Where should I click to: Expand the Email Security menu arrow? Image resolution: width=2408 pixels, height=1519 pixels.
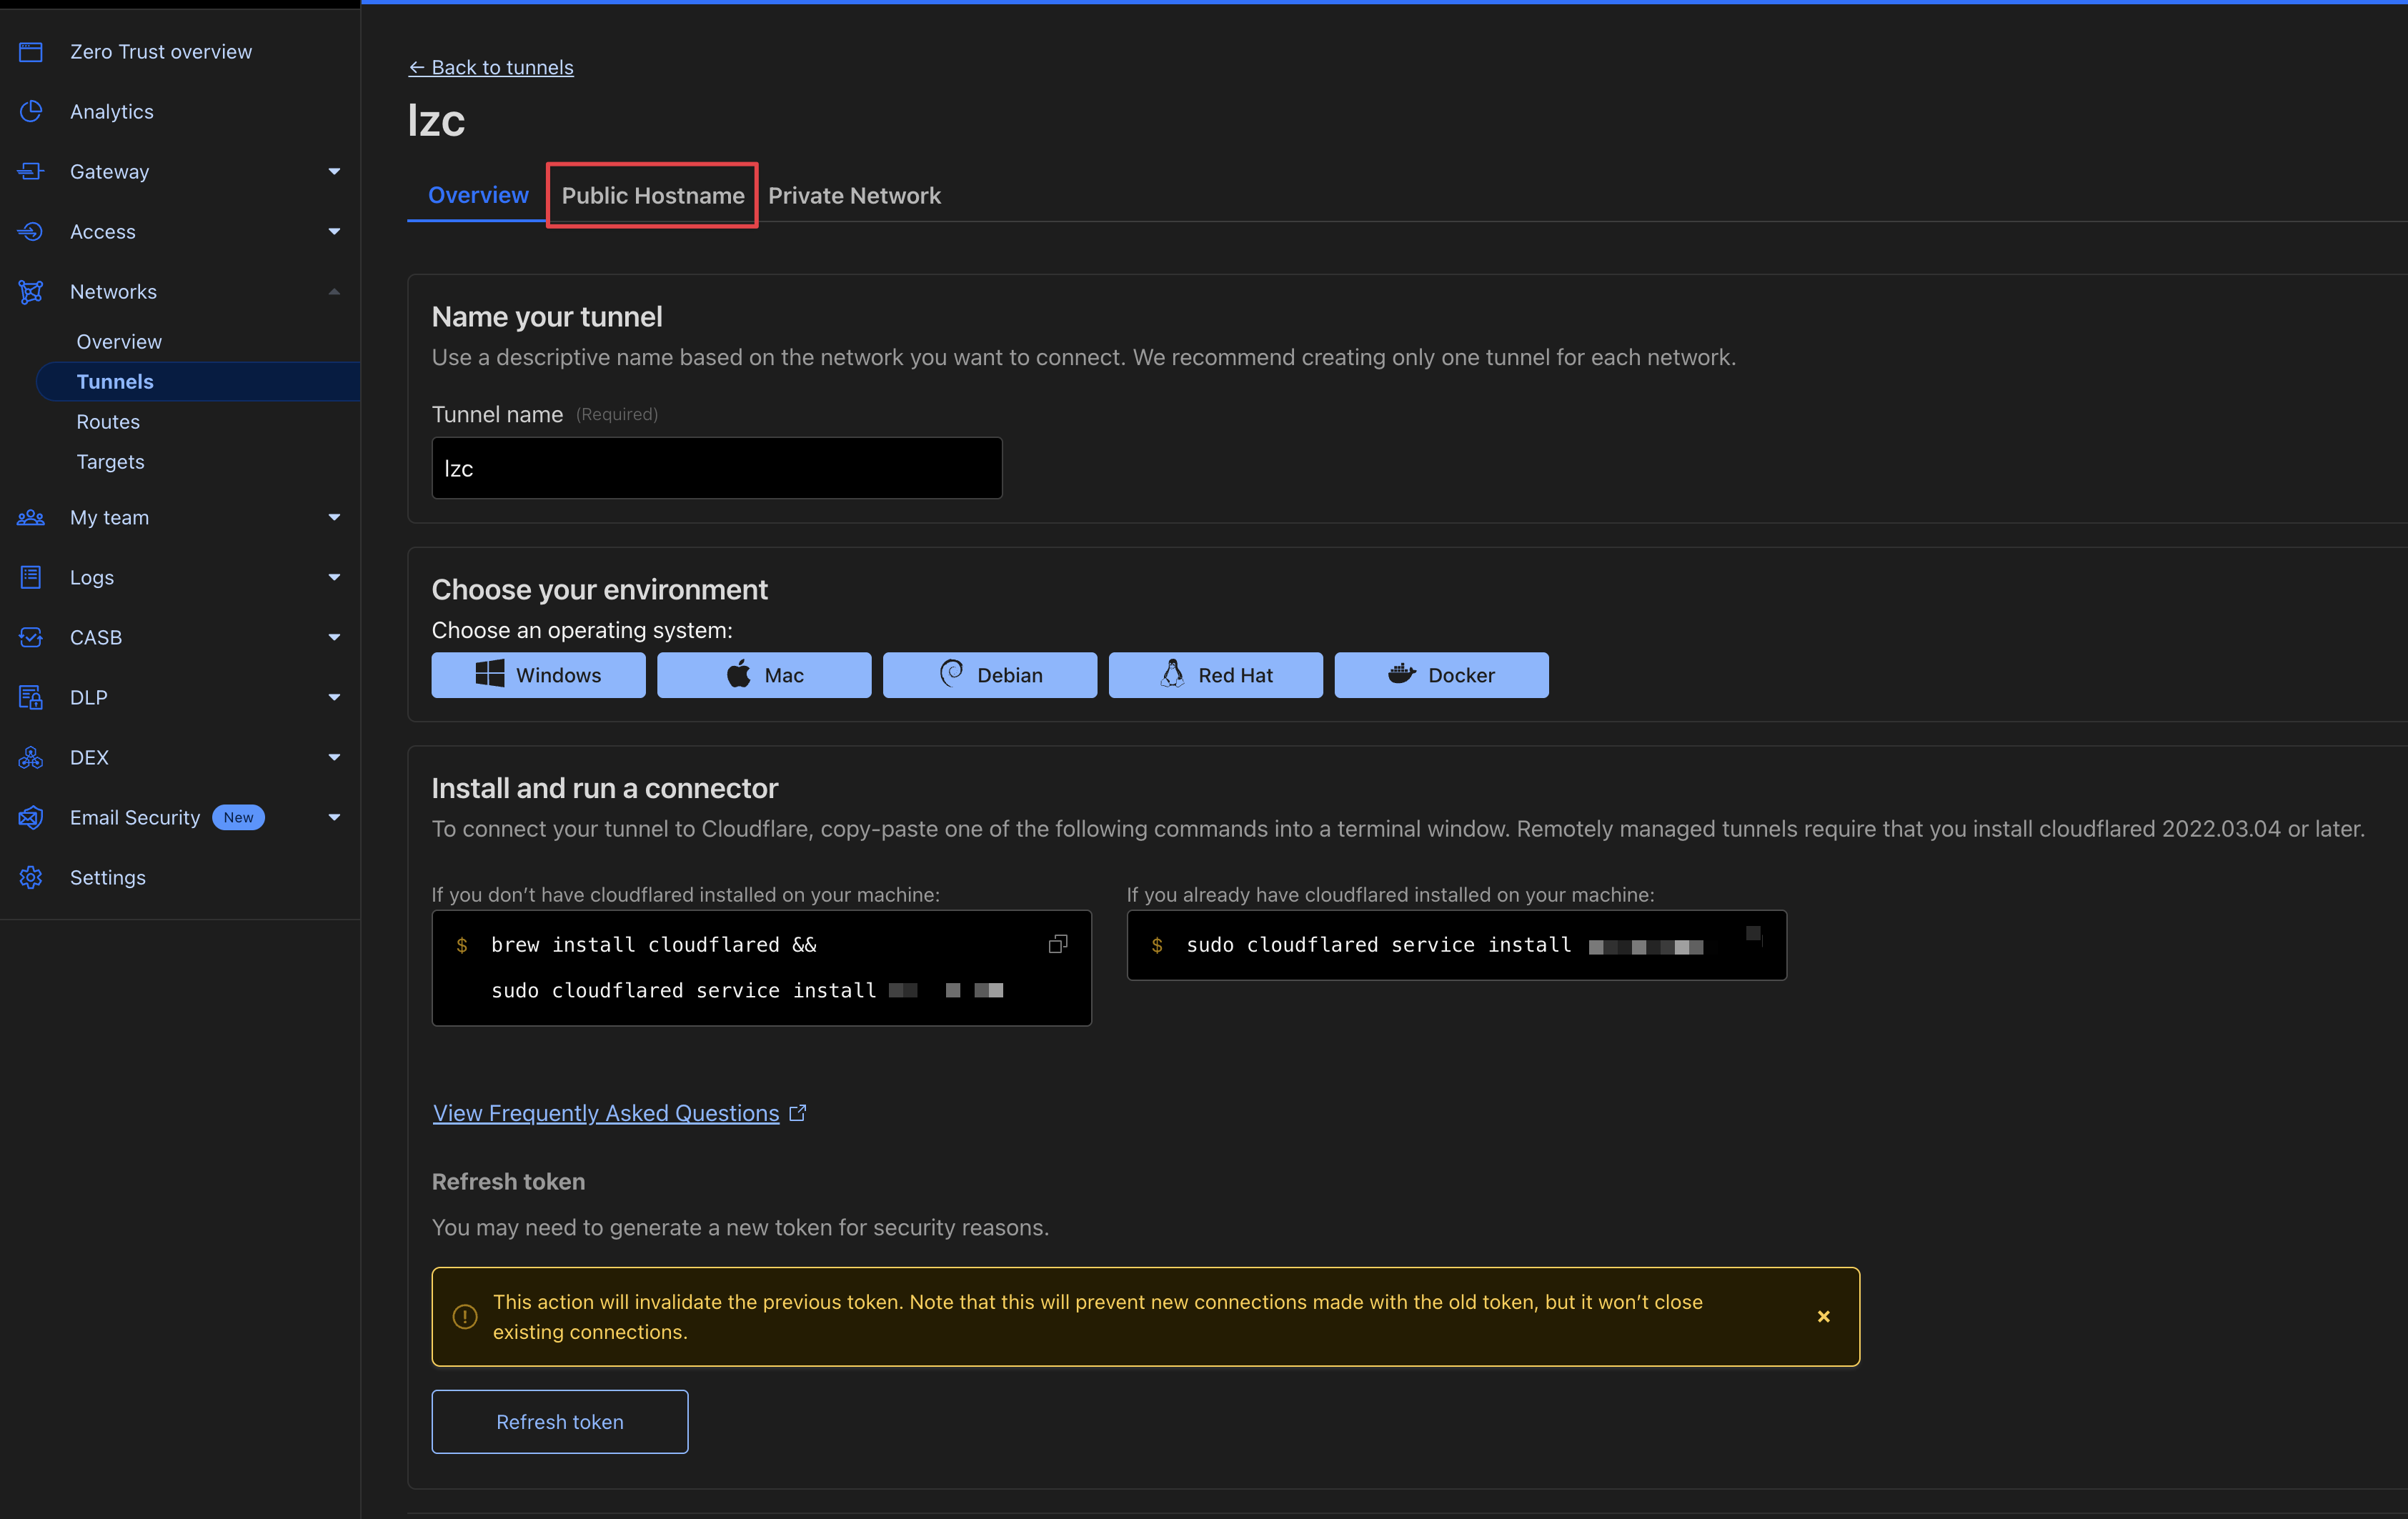coord(334,818)
